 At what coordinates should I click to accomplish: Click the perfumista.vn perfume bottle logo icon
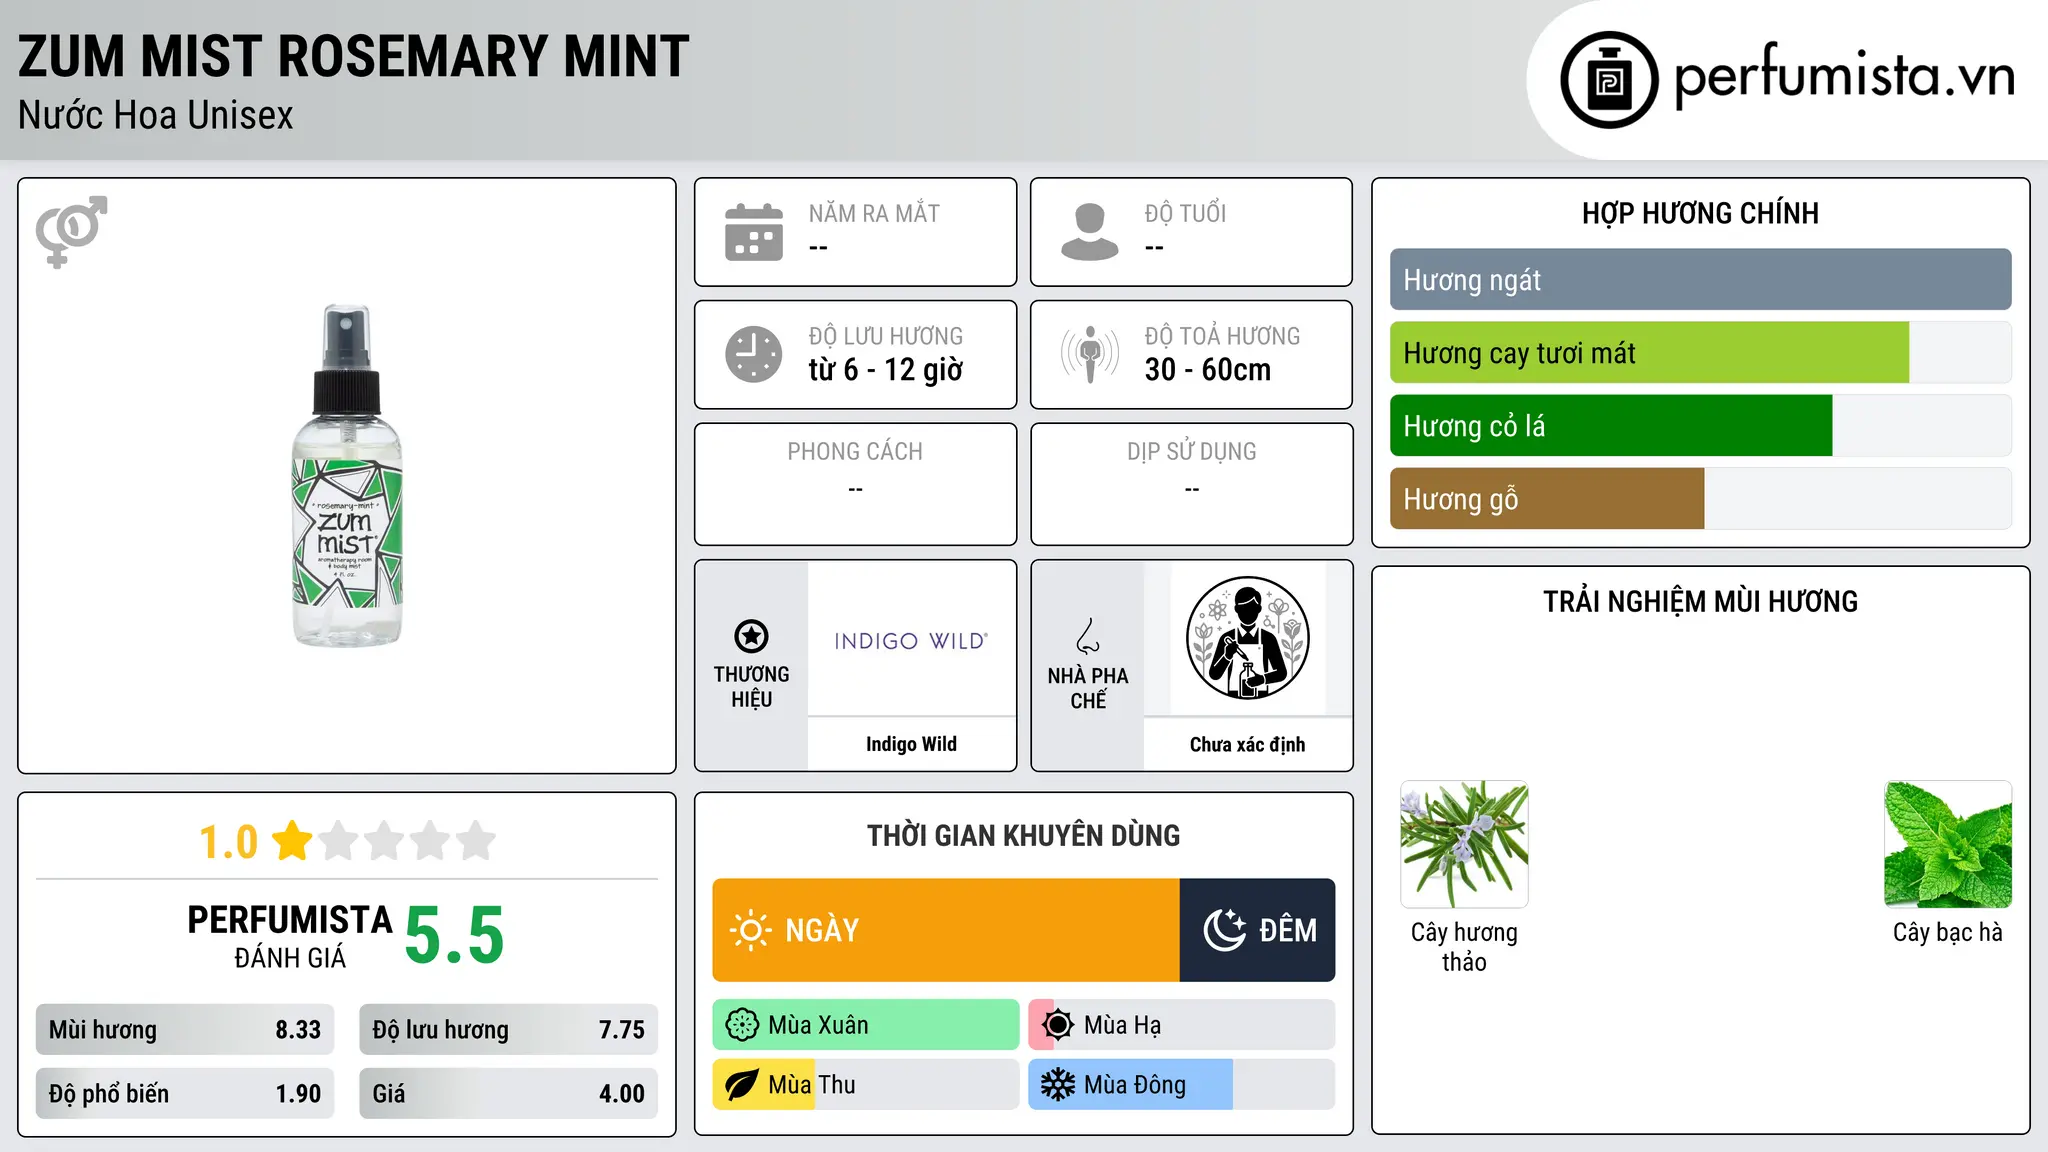point(1609,80)
